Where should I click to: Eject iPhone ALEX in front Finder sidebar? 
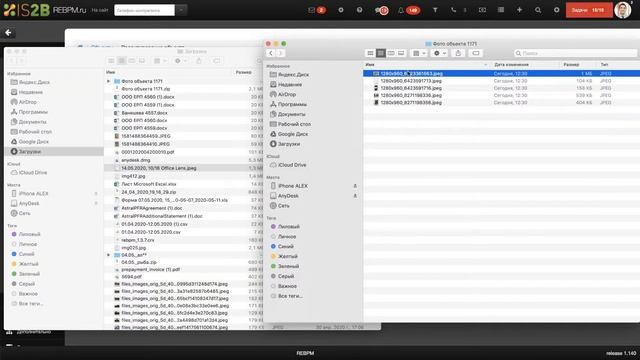[x=355, y=186]
